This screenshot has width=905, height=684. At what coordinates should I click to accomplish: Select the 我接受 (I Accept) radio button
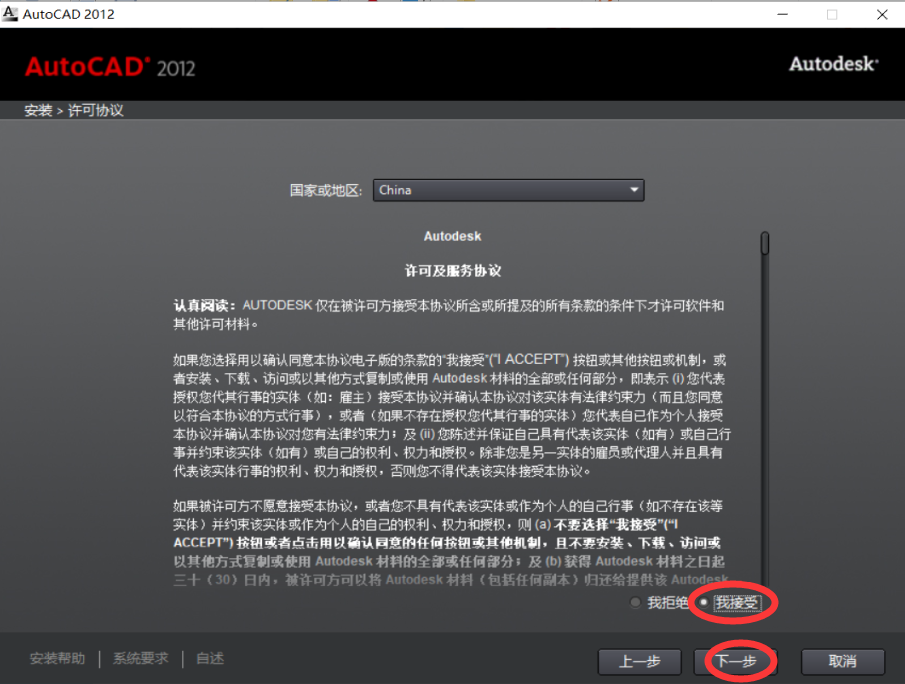pos(705,603)
